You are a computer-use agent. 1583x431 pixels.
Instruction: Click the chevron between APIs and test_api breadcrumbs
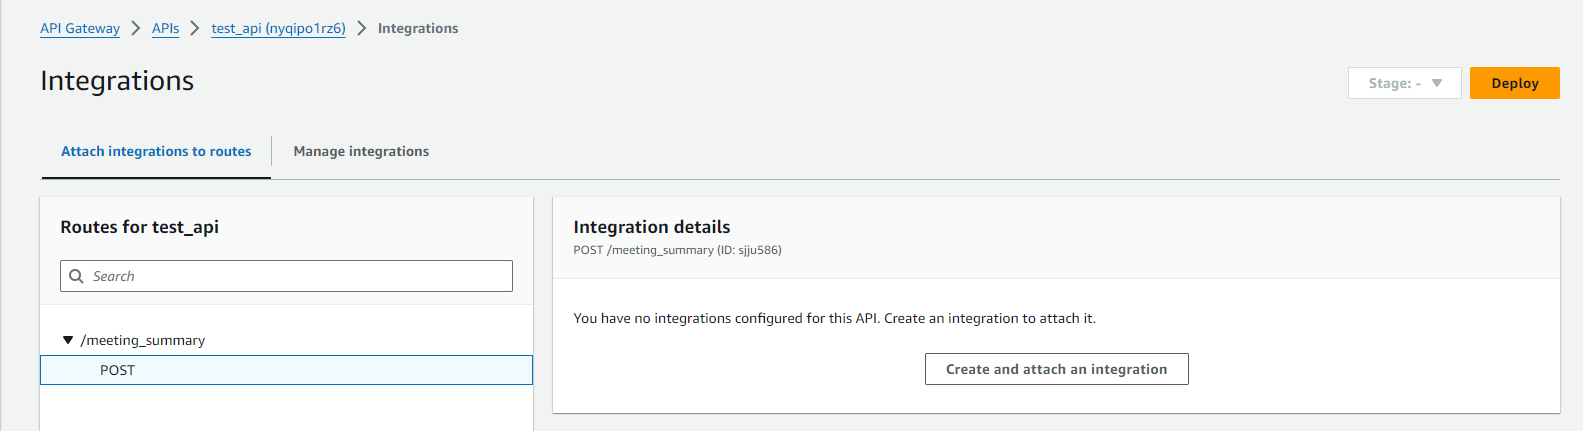(195, 28)
